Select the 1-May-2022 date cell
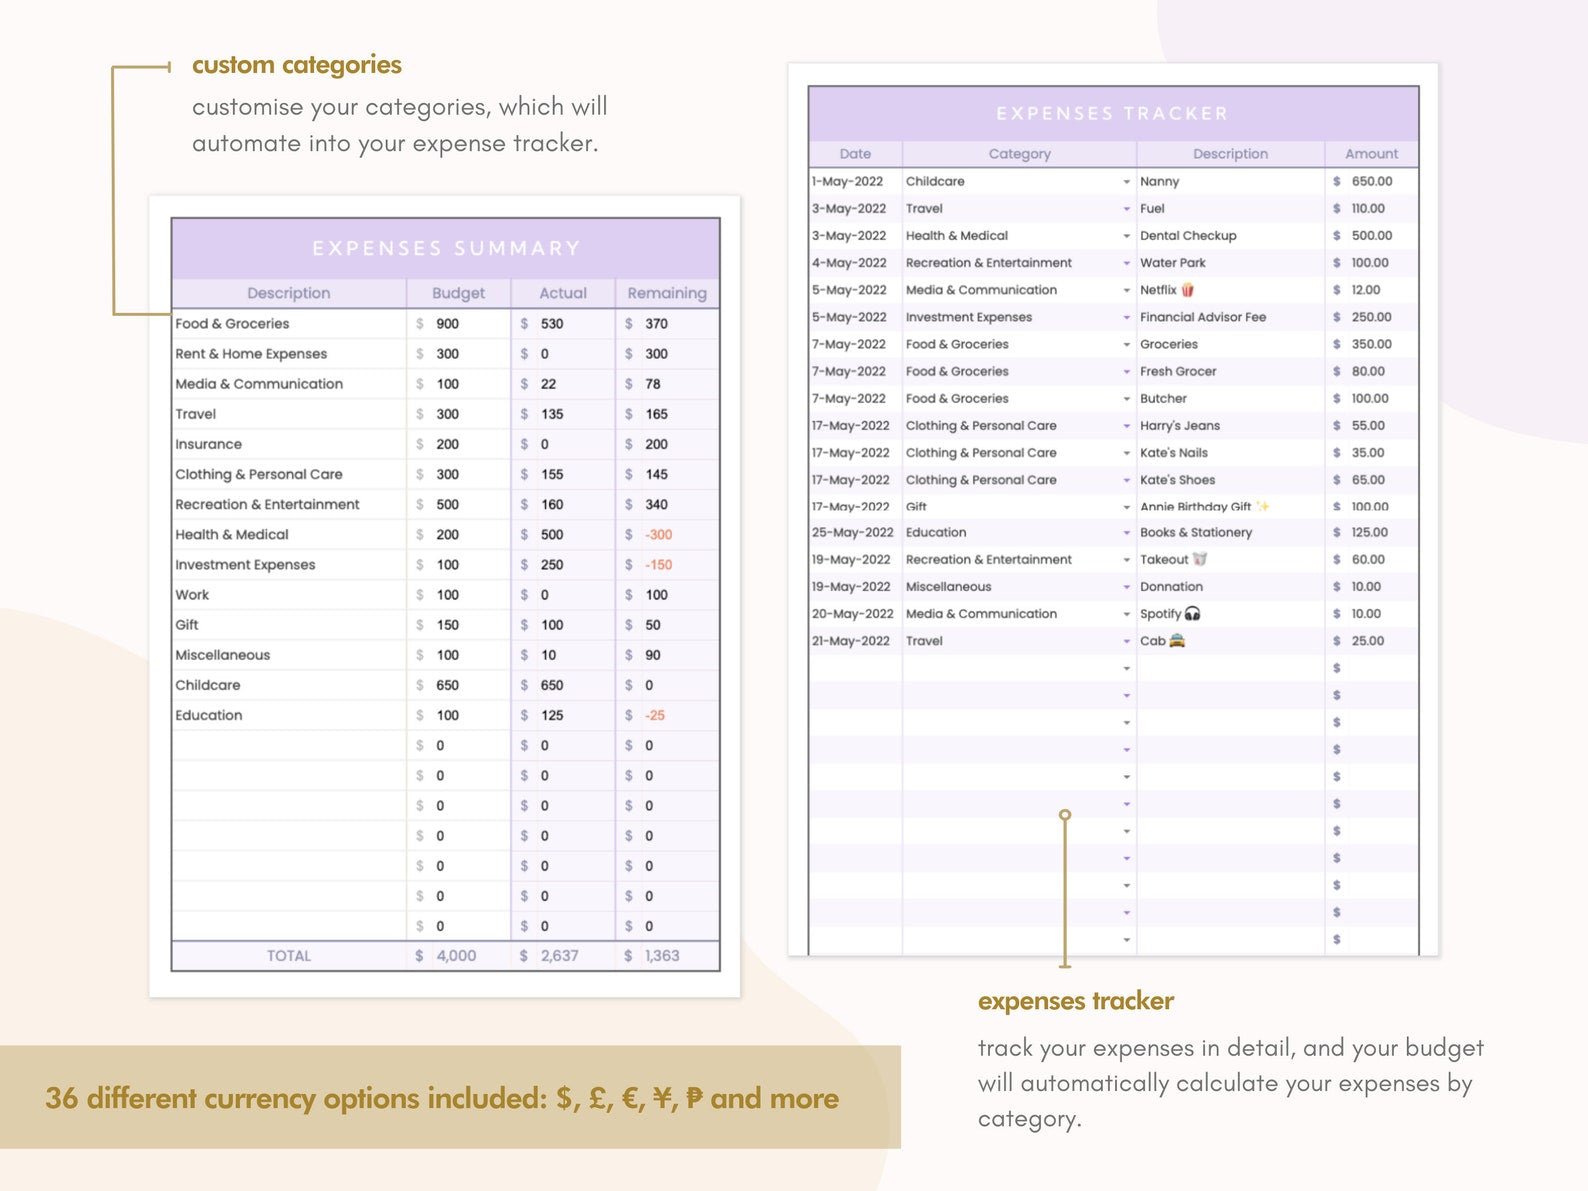Screen dimensions: 1588x1191 pyautogui.click(x=856, y=182)
